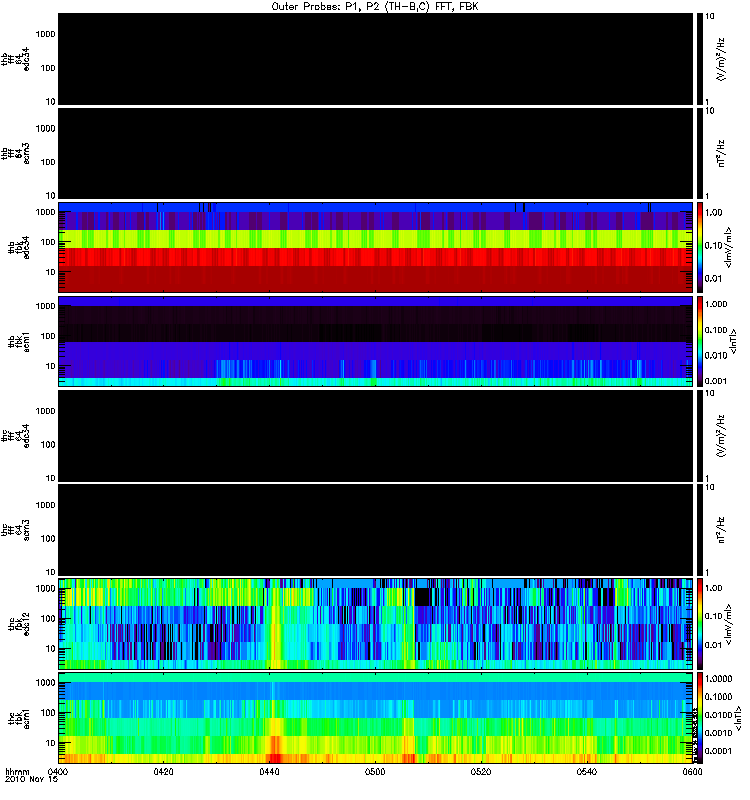This screenshot has height=800, width=750.
Task: Click the empty black thc fff 64 scm3 spectrogram
Action: click(x=375, y=530)
